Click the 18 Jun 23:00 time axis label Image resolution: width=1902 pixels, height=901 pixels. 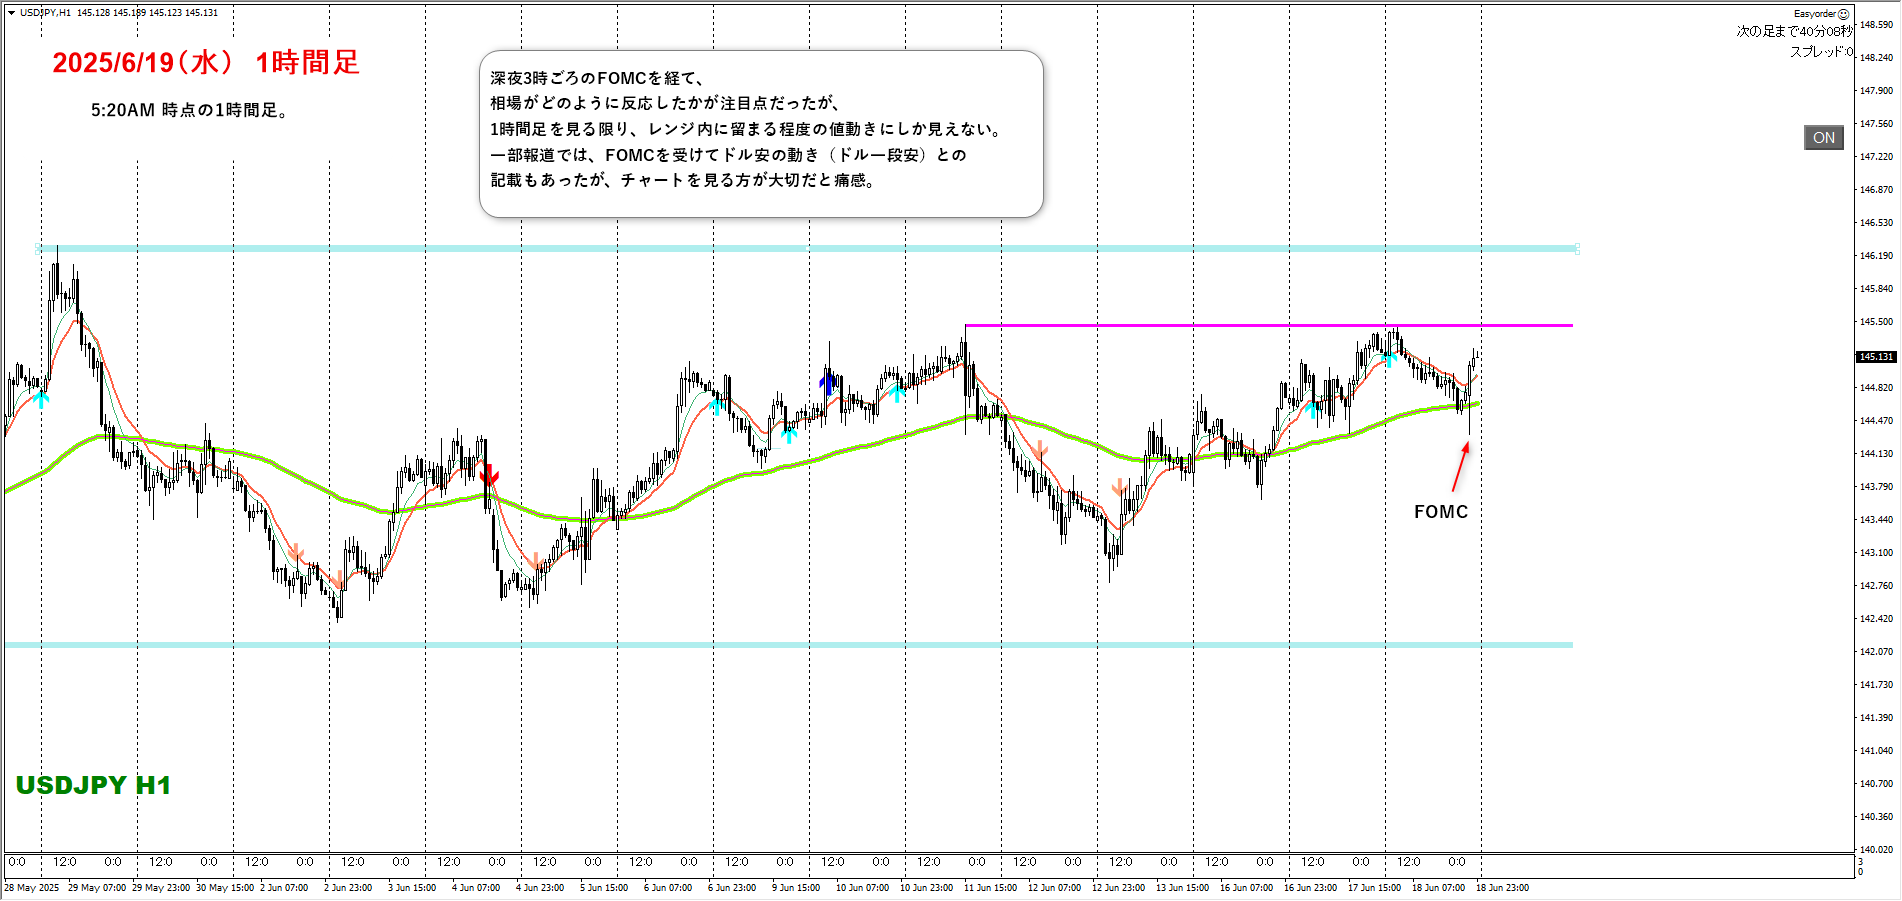pos(1502,888)
